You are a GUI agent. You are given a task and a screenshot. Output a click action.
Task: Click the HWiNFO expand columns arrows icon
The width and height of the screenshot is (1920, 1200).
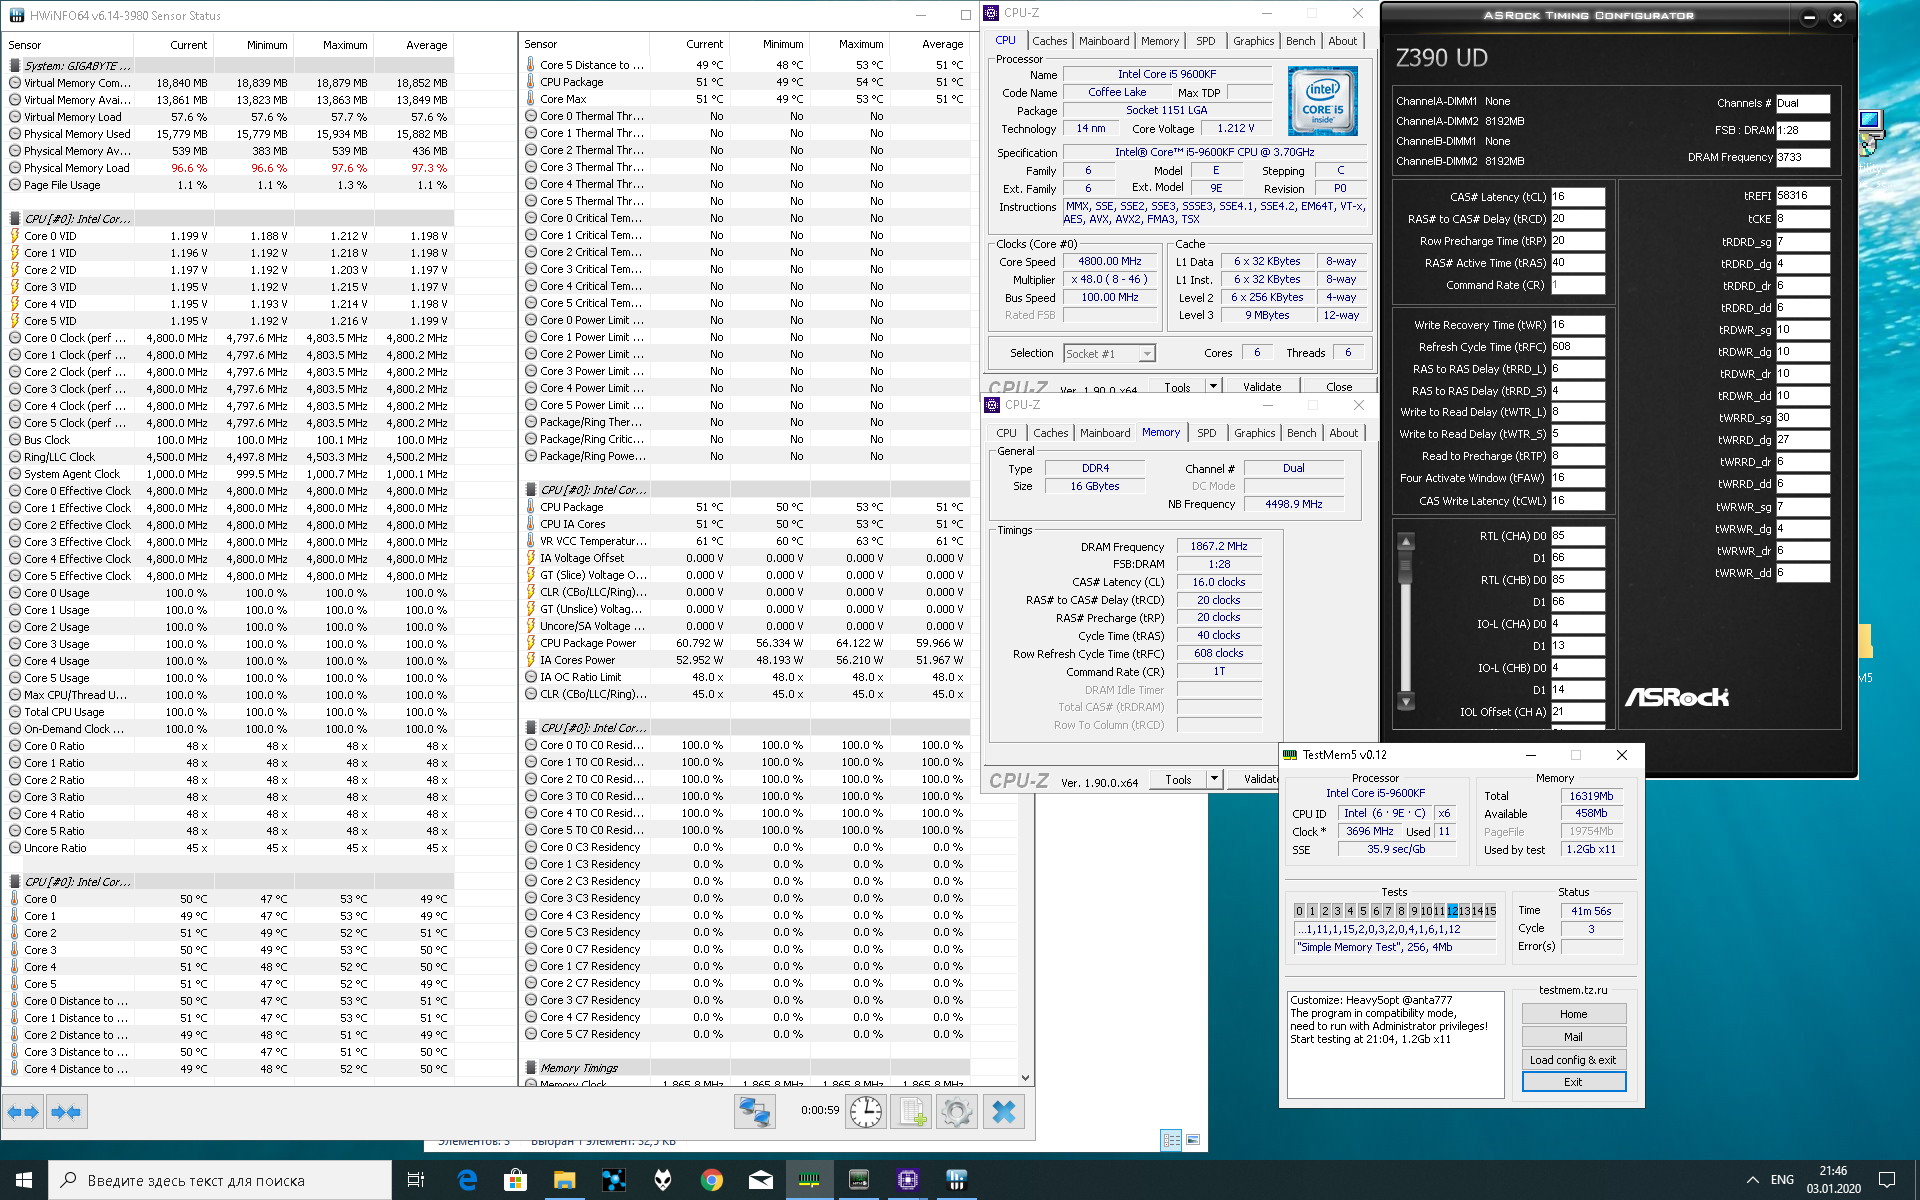(x=23, y=1112)
